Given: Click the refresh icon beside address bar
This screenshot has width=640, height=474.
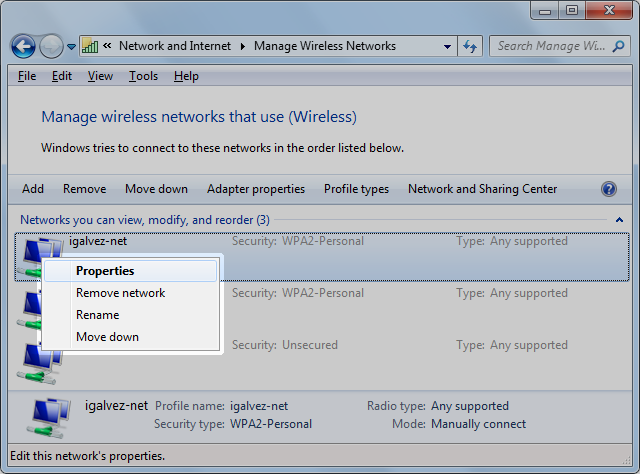Looking at the screenshot, I should [471, 46].
